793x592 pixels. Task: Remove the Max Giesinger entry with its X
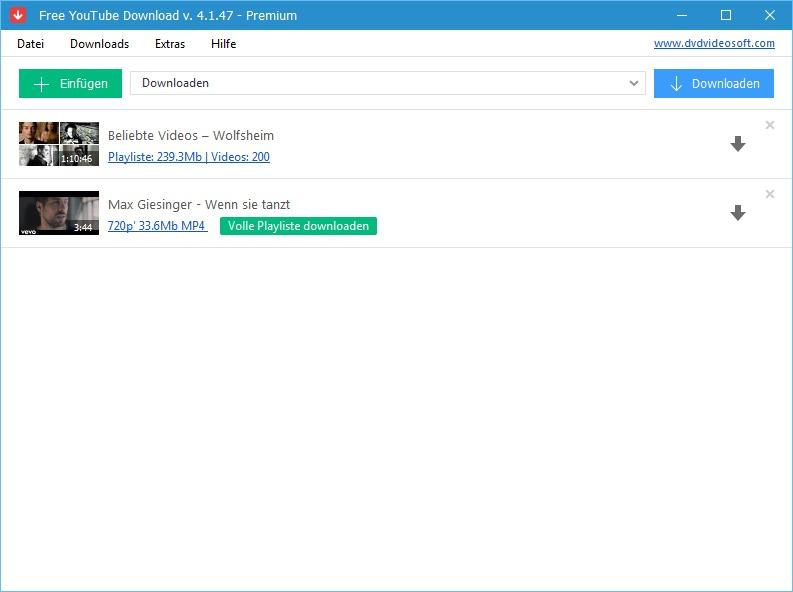click(x=770, y=194)
